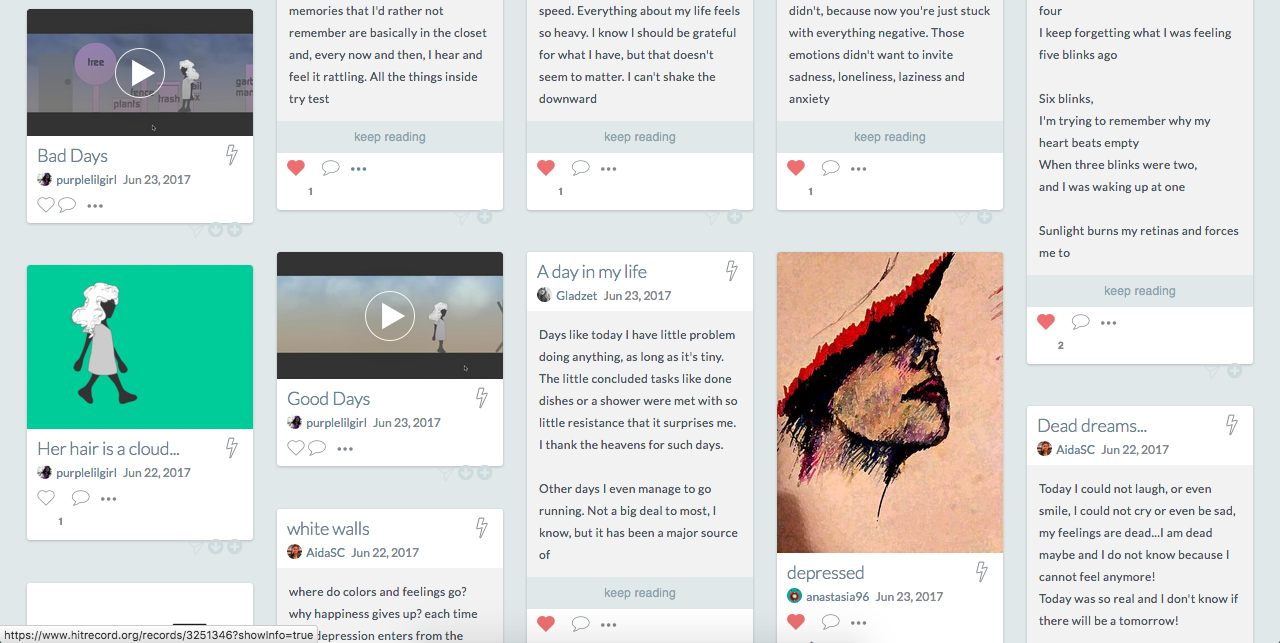
Task: Play the Good Days video
Action: (x=389, y=316)
